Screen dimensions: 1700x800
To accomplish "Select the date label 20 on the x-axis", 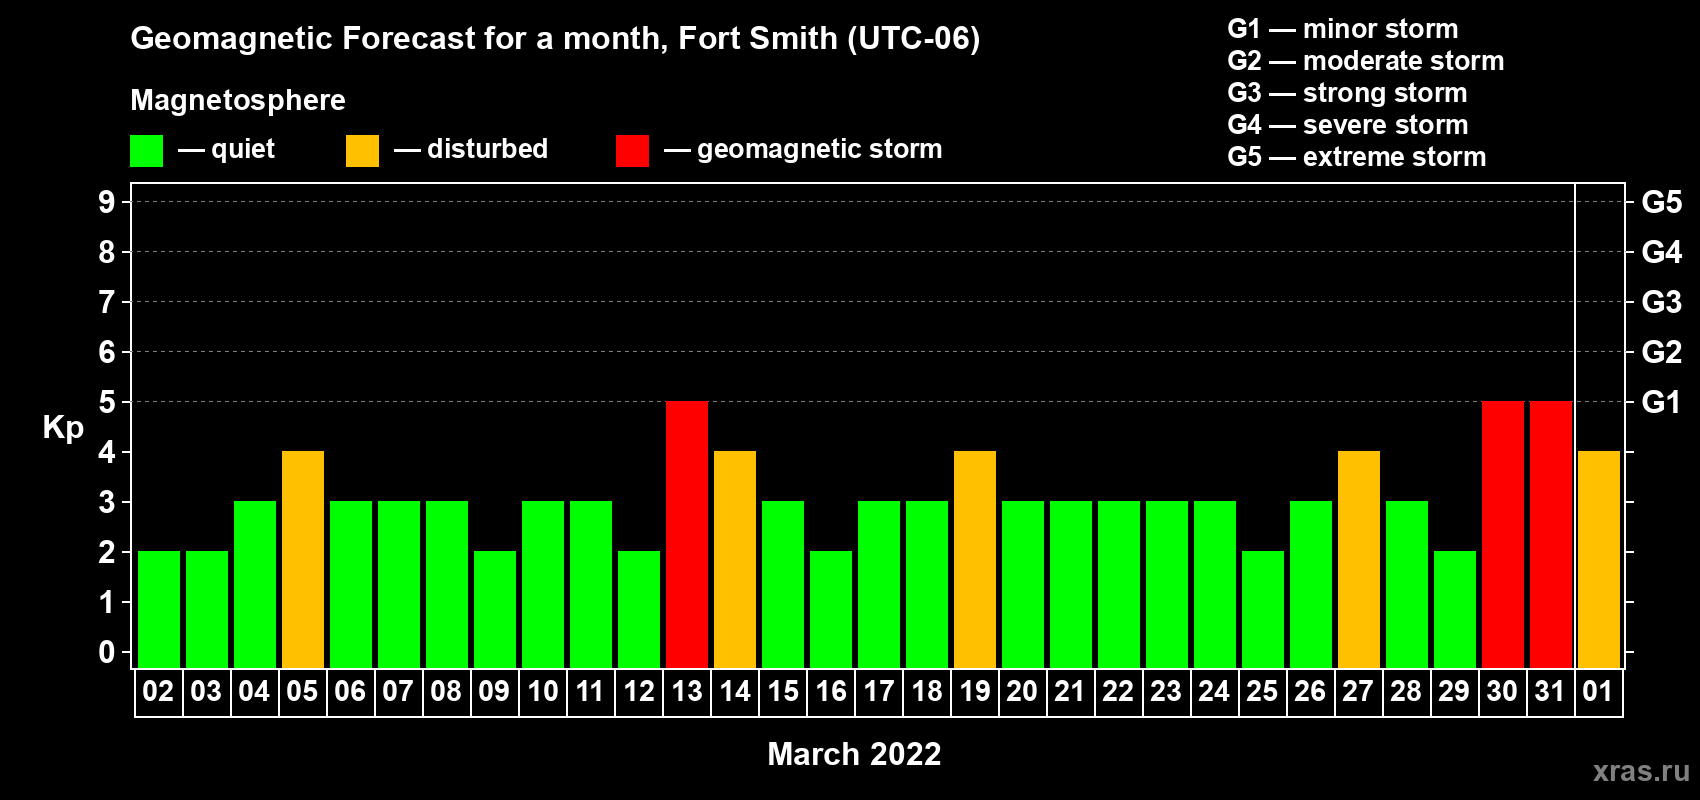I will tap(1022, 692).
